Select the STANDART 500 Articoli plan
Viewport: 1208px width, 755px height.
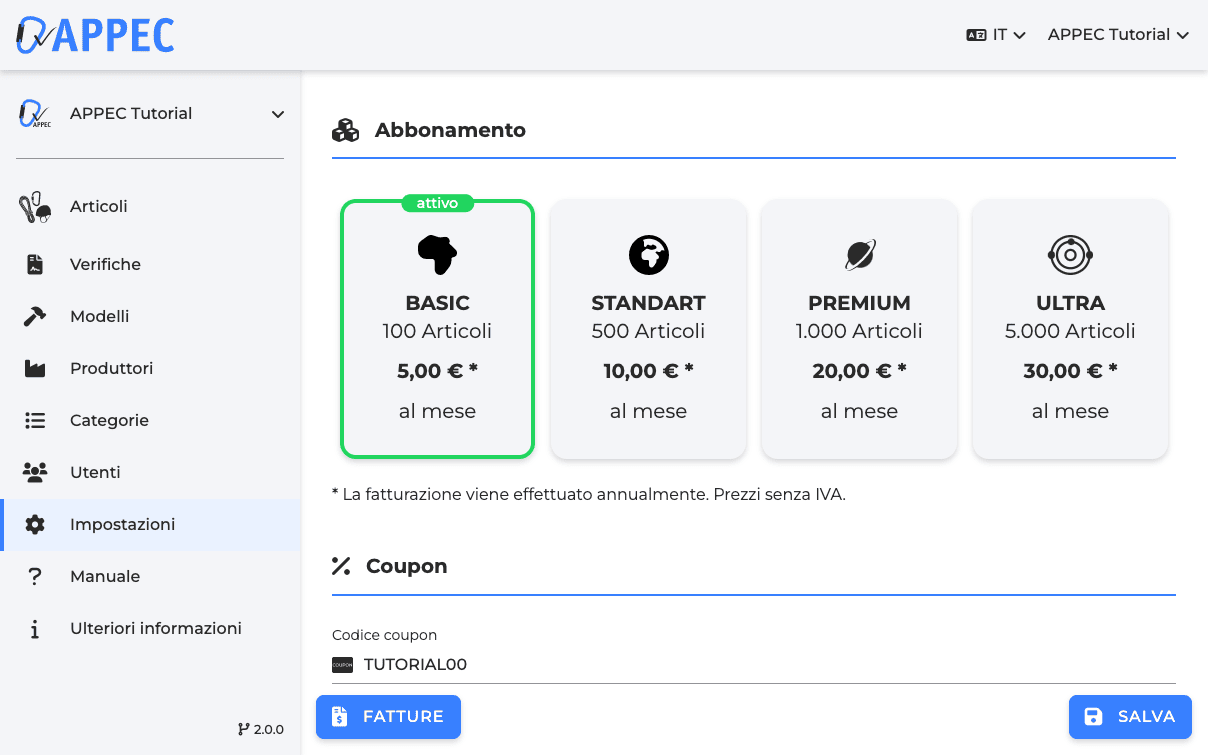pos(648,330)
